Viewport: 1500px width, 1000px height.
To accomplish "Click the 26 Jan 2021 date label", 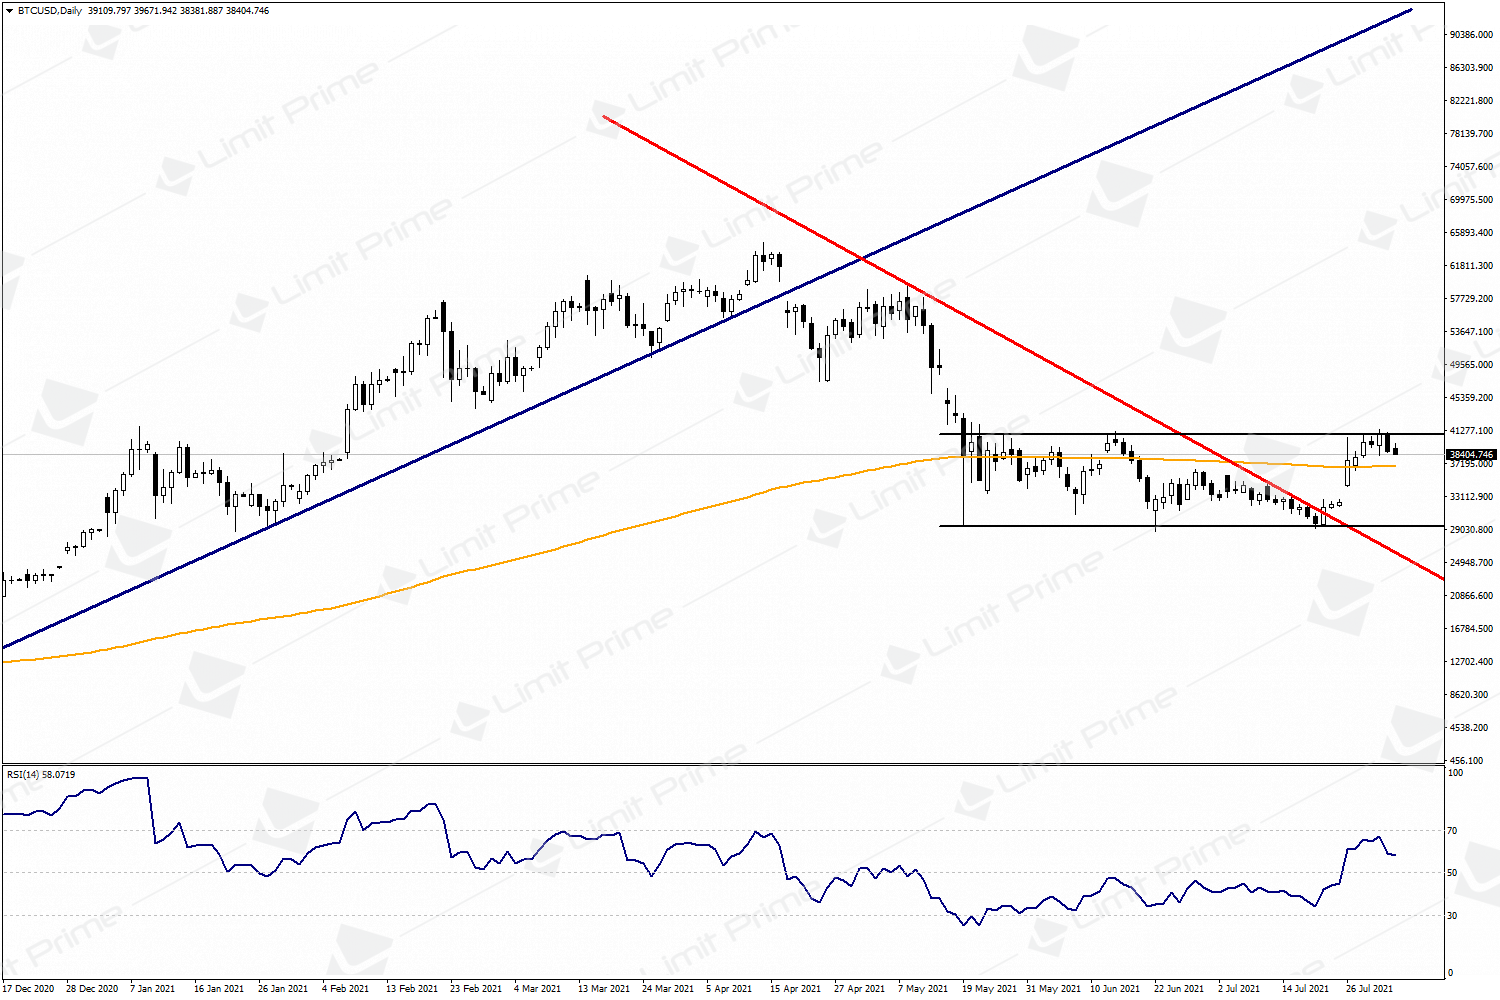I will coord(283,989).
